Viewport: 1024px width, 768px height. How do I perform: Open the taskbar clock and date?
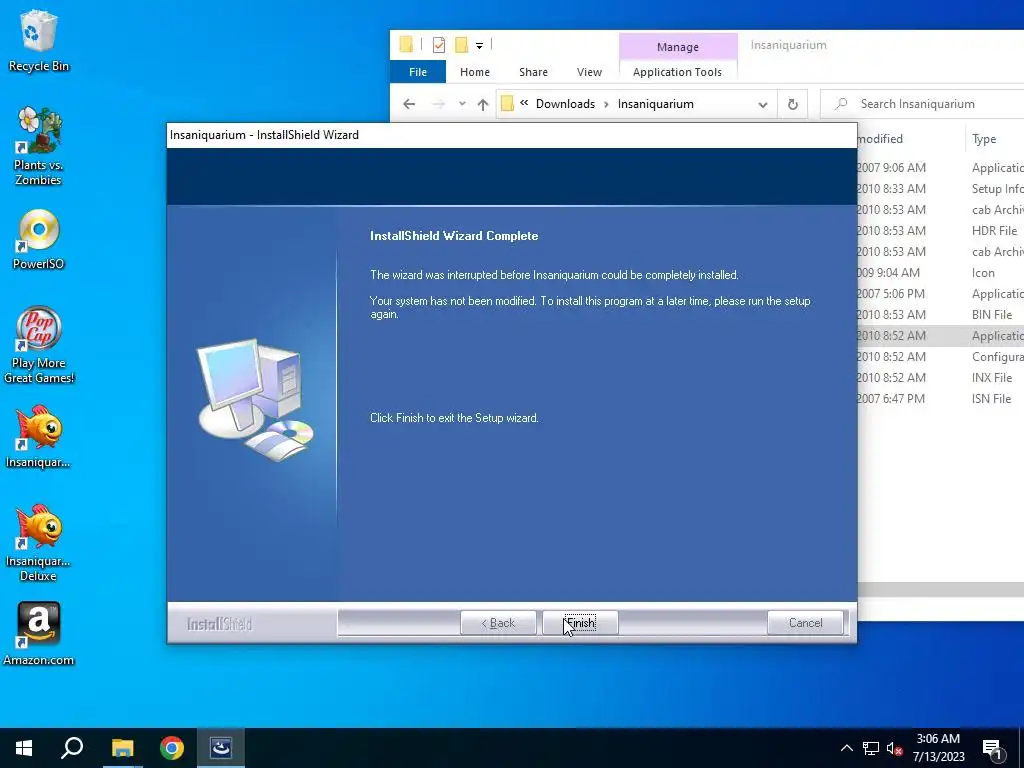click(938, 748)
